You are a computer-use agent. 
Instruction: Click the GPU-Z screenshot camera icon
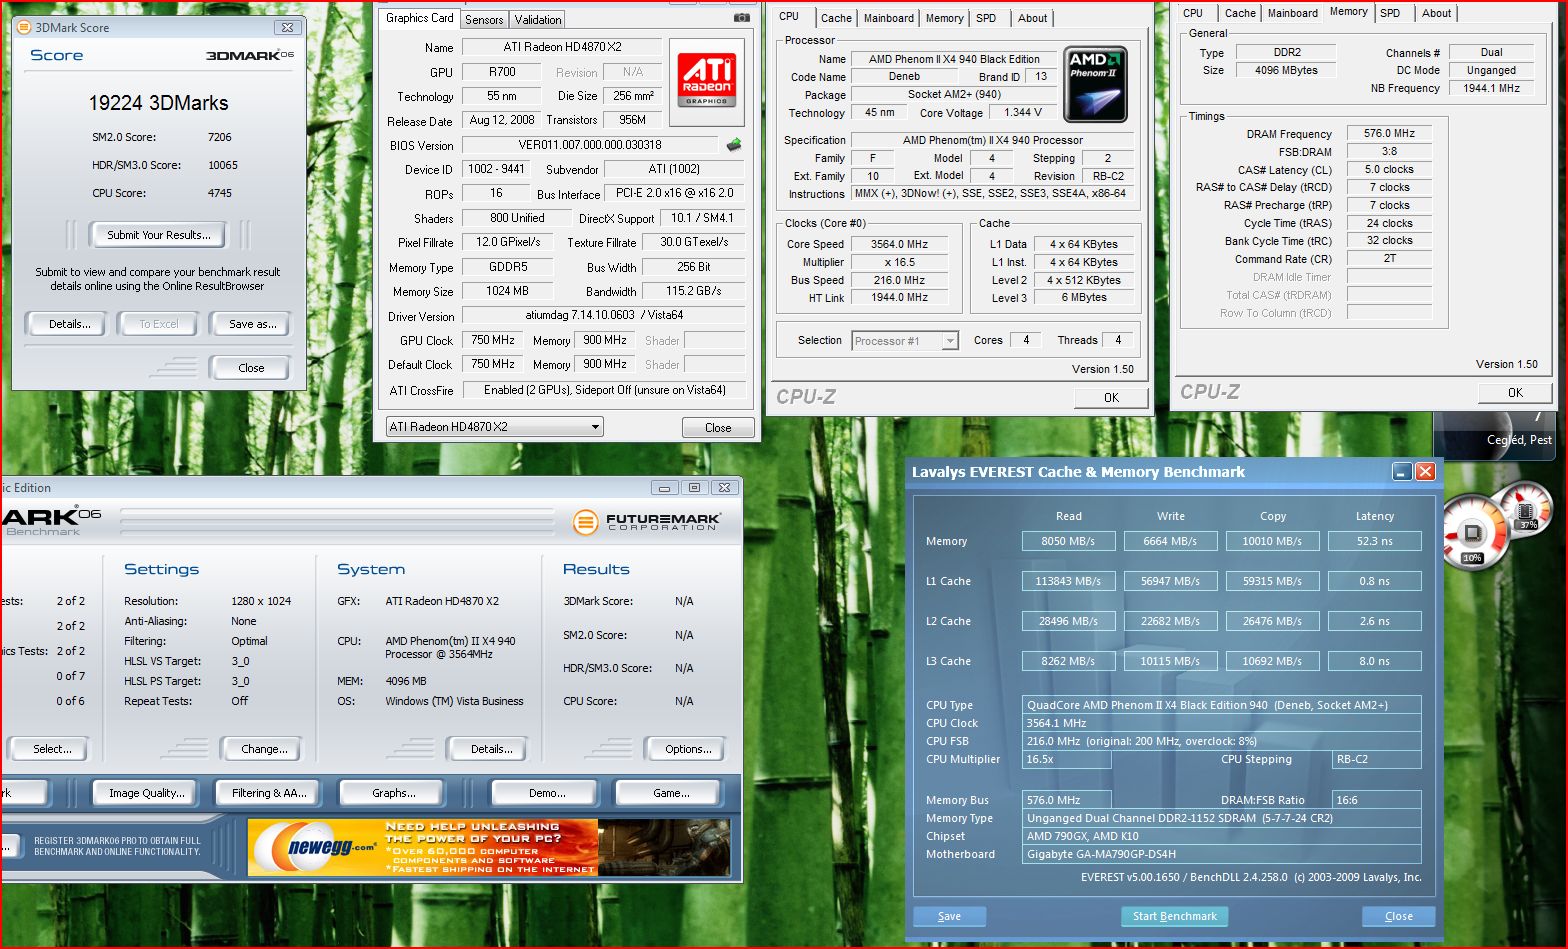(741, 18)
